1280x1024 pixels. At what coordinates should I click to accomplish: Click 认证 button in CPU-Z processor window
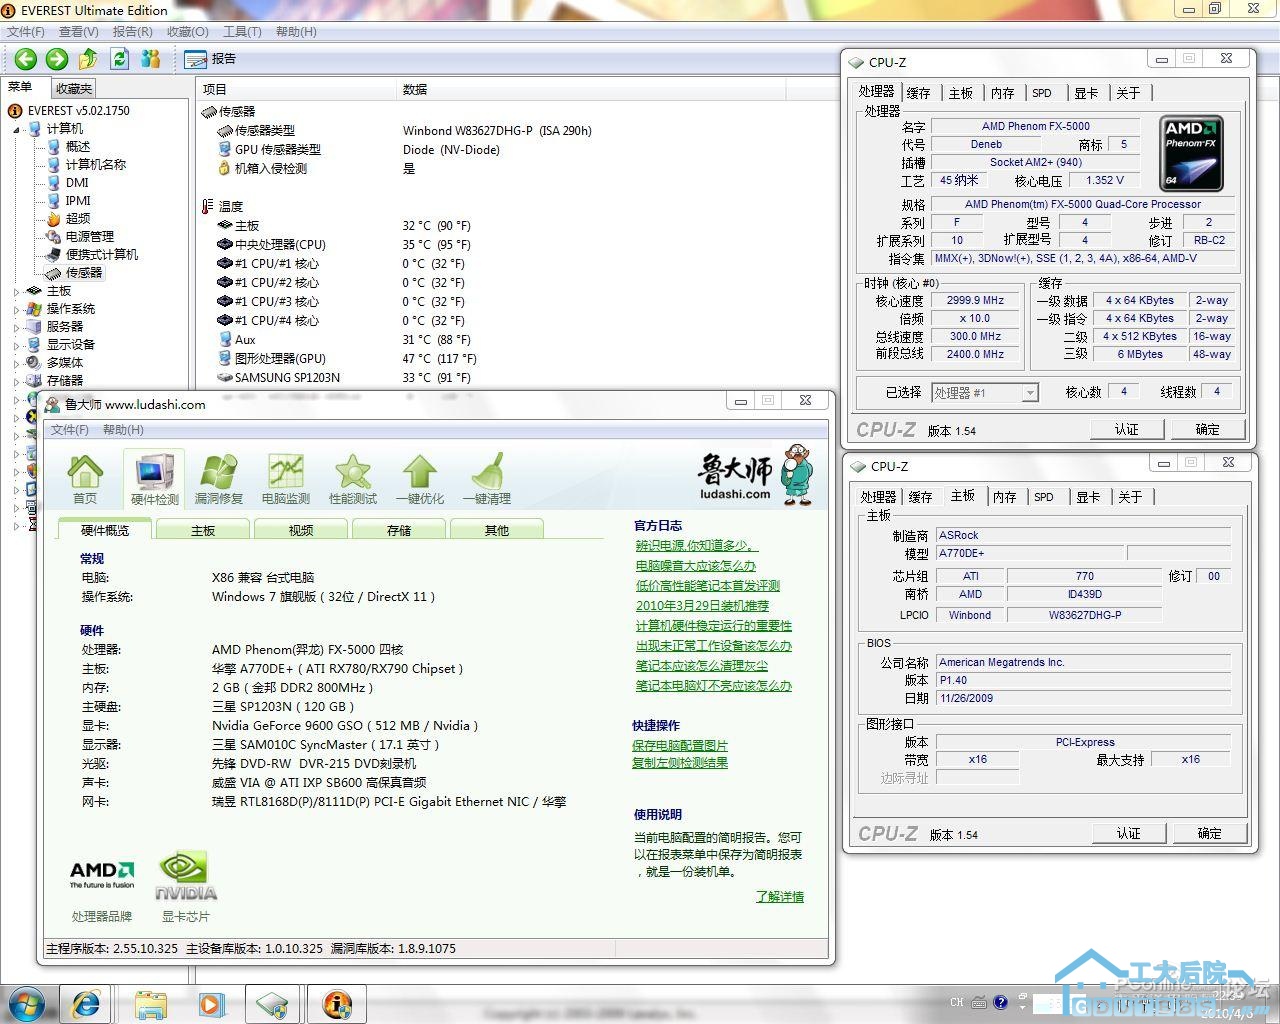[x=1127, y=429]
